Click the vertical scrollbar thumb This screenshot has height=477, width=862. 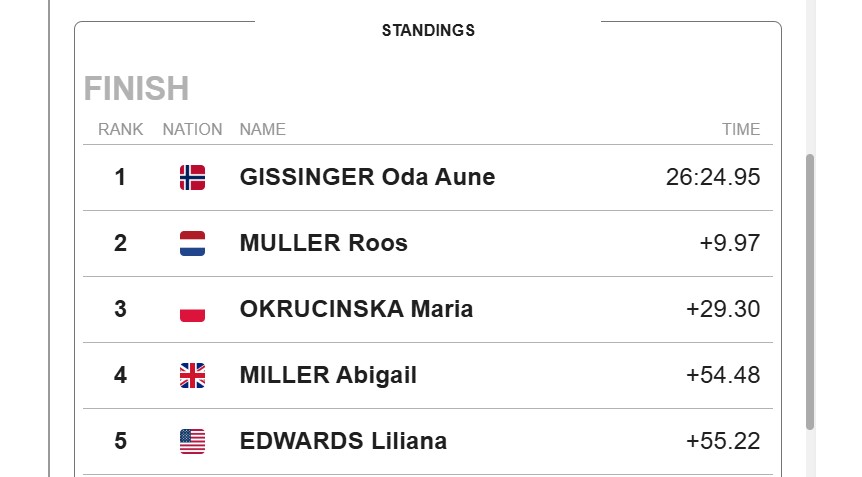pyautogui.click(x=810, y=292)
